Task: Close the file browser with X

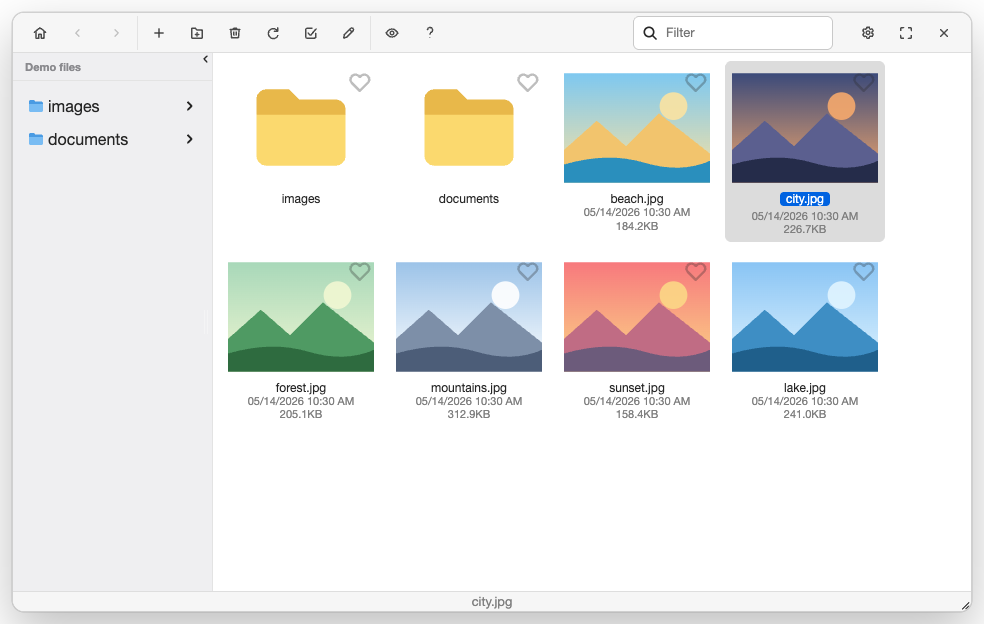Action: (x=944, y=33)
